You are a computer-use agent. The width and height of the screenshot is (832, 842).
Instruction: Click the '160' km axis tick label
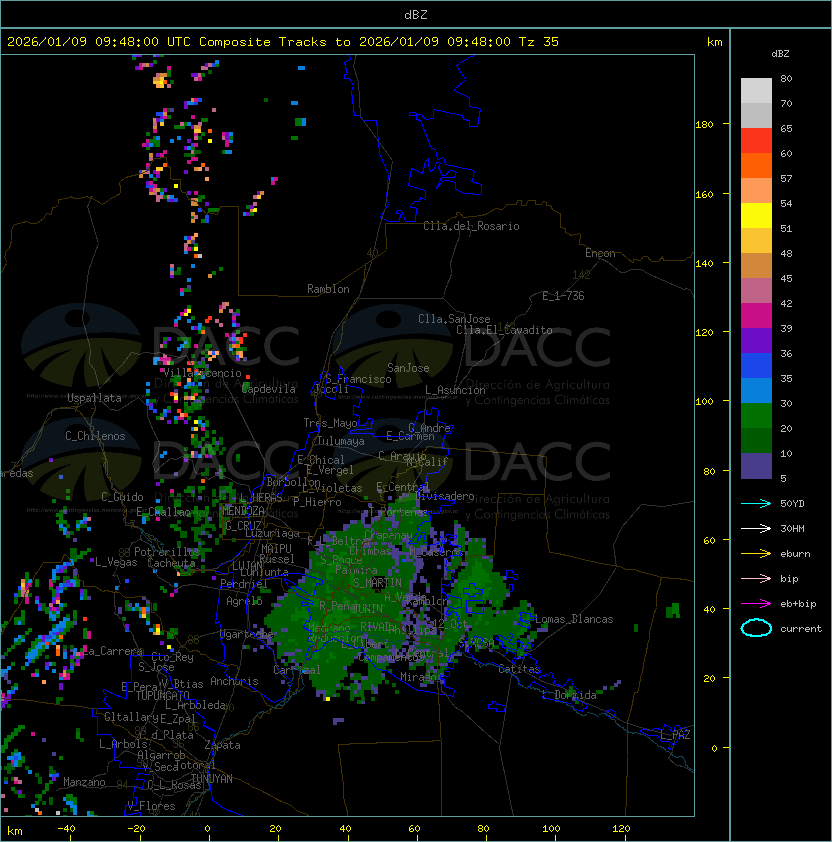click(704, 194)
